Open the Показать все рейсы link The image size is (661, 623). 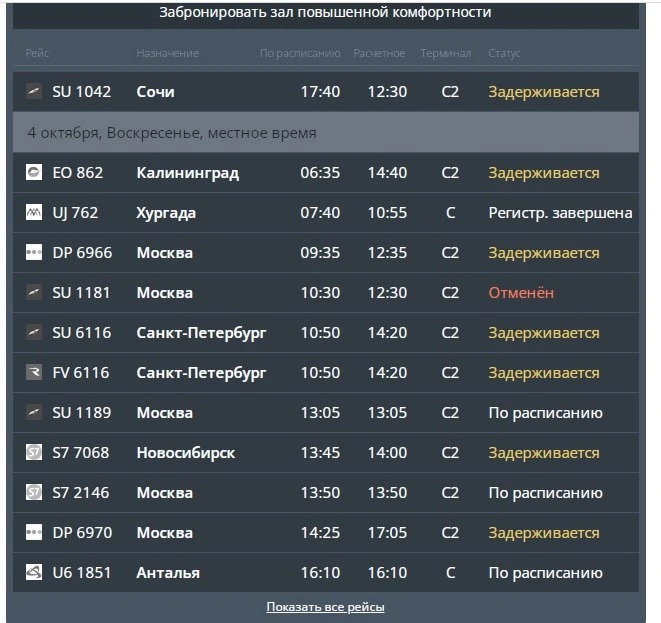pyautogui.click(x=325, y=607)
